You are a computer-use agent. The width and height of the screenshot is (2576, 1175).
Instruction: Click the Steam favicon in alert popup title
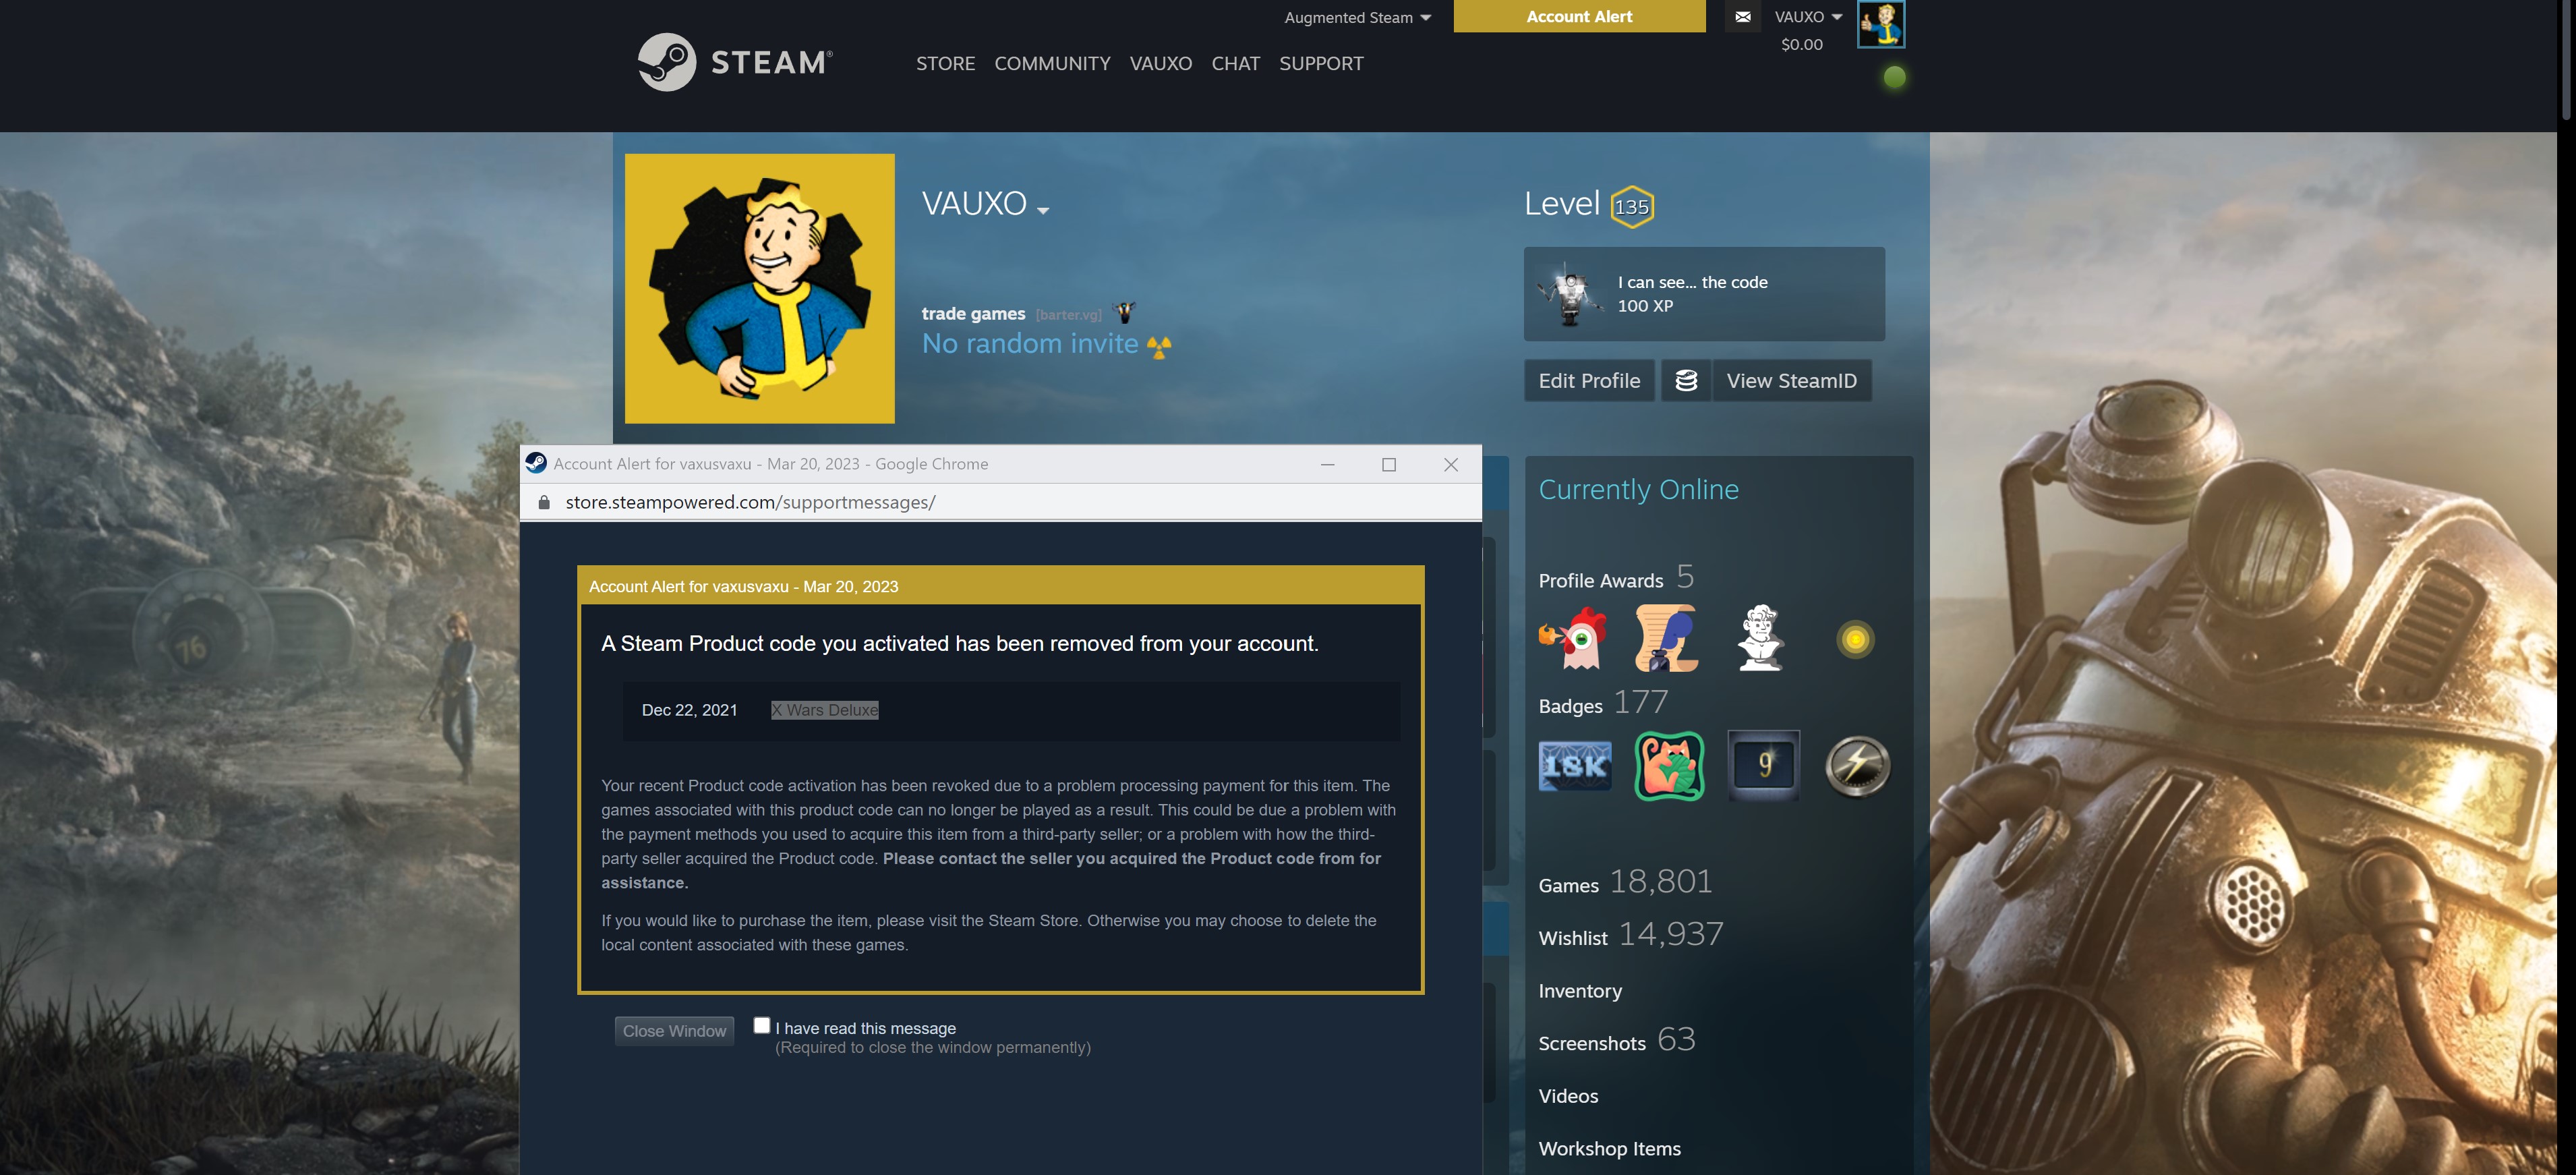[536, 463]
